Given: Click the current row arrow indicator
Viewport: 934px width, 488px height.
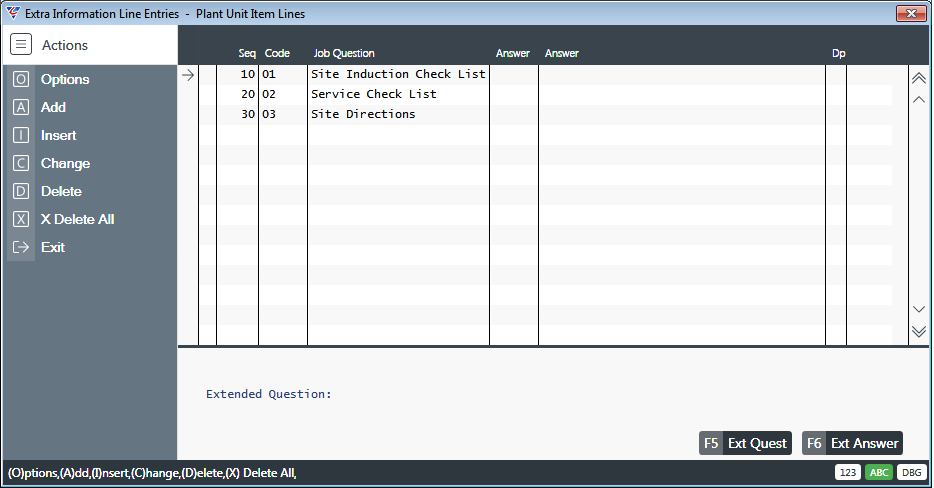Looking at the screenshot, I should 188,75.
